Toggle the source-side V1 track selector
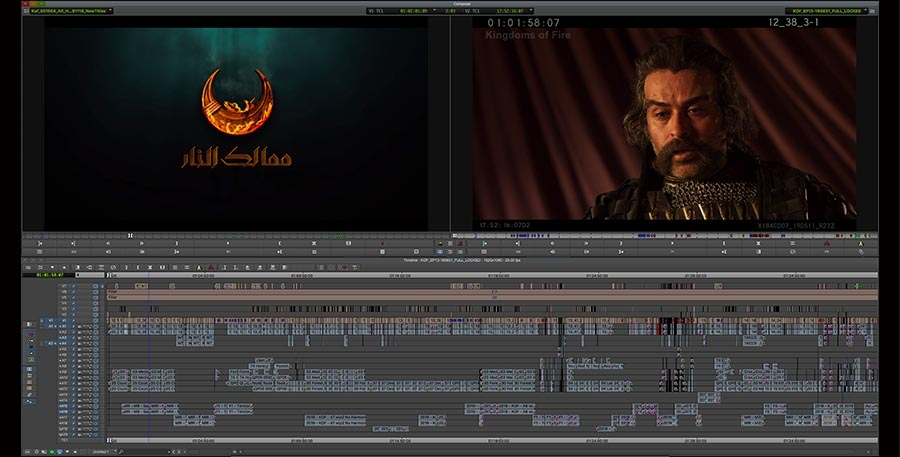This screenshot has height=457, width=900. pos(51,320)
